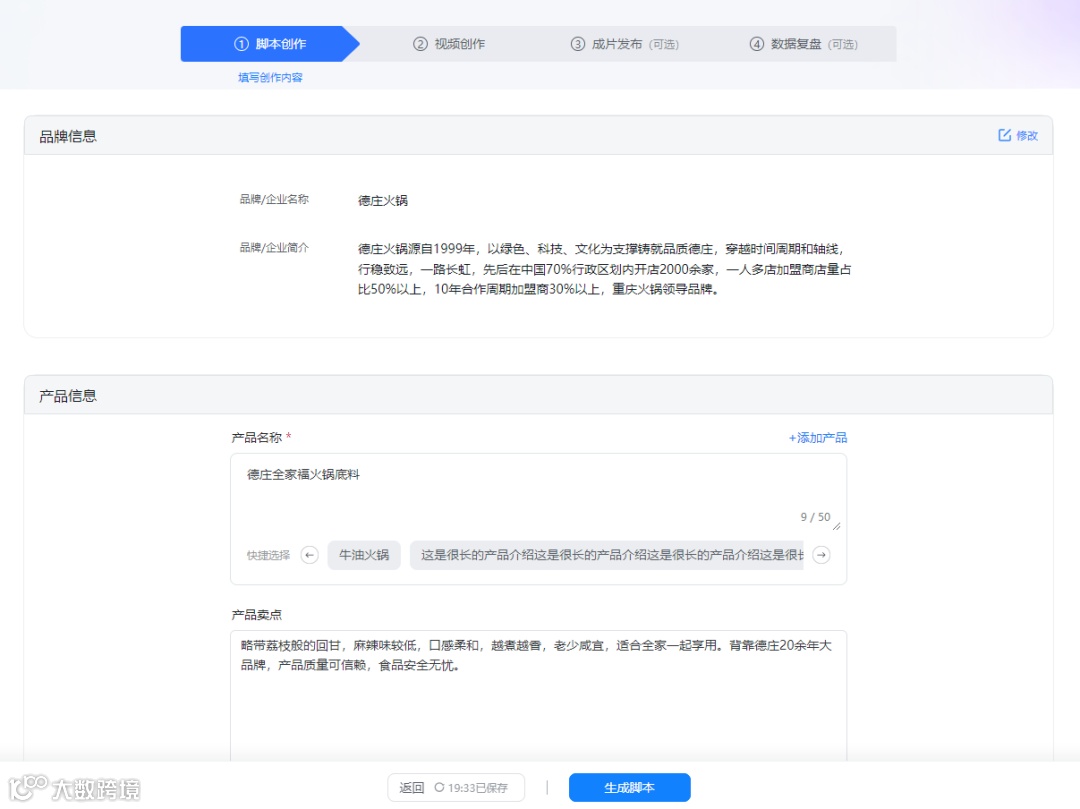1080x809 pixels.
Task: Focus the 产品卖点 text area
Action: pyautogui.click(x=539, y=695)
